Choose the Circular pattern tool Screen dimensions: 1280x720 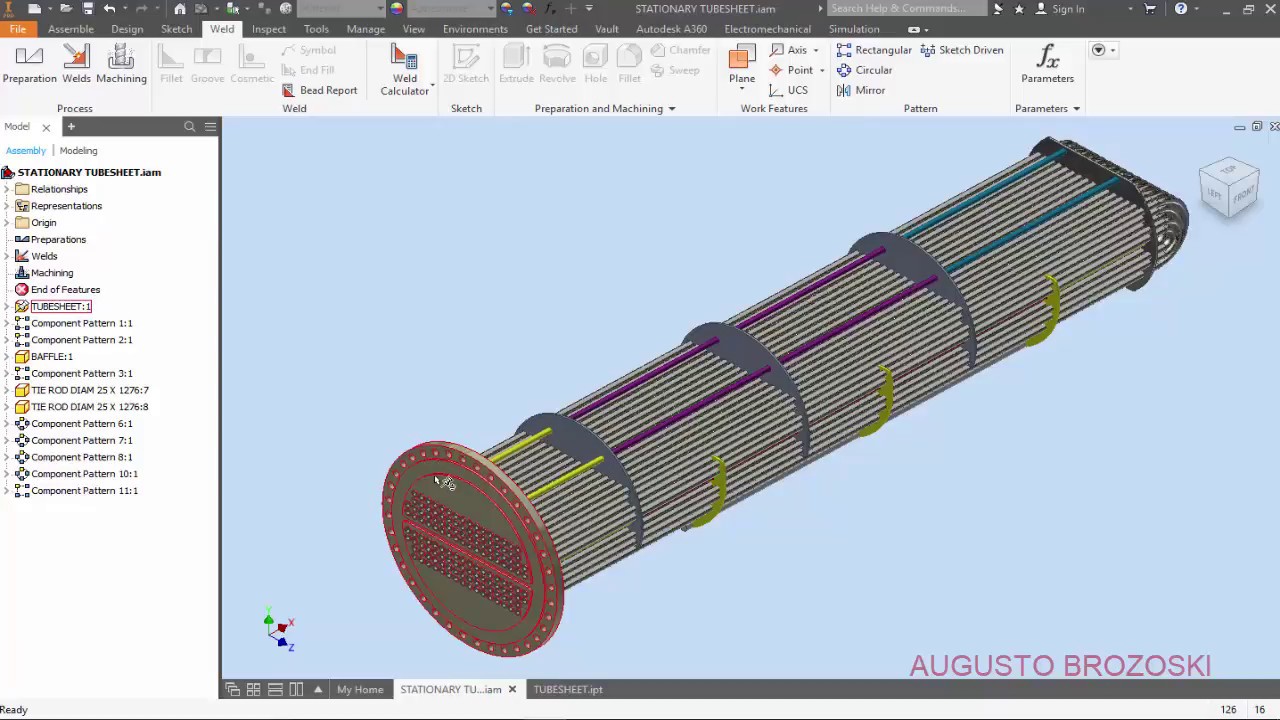[864, 70]
